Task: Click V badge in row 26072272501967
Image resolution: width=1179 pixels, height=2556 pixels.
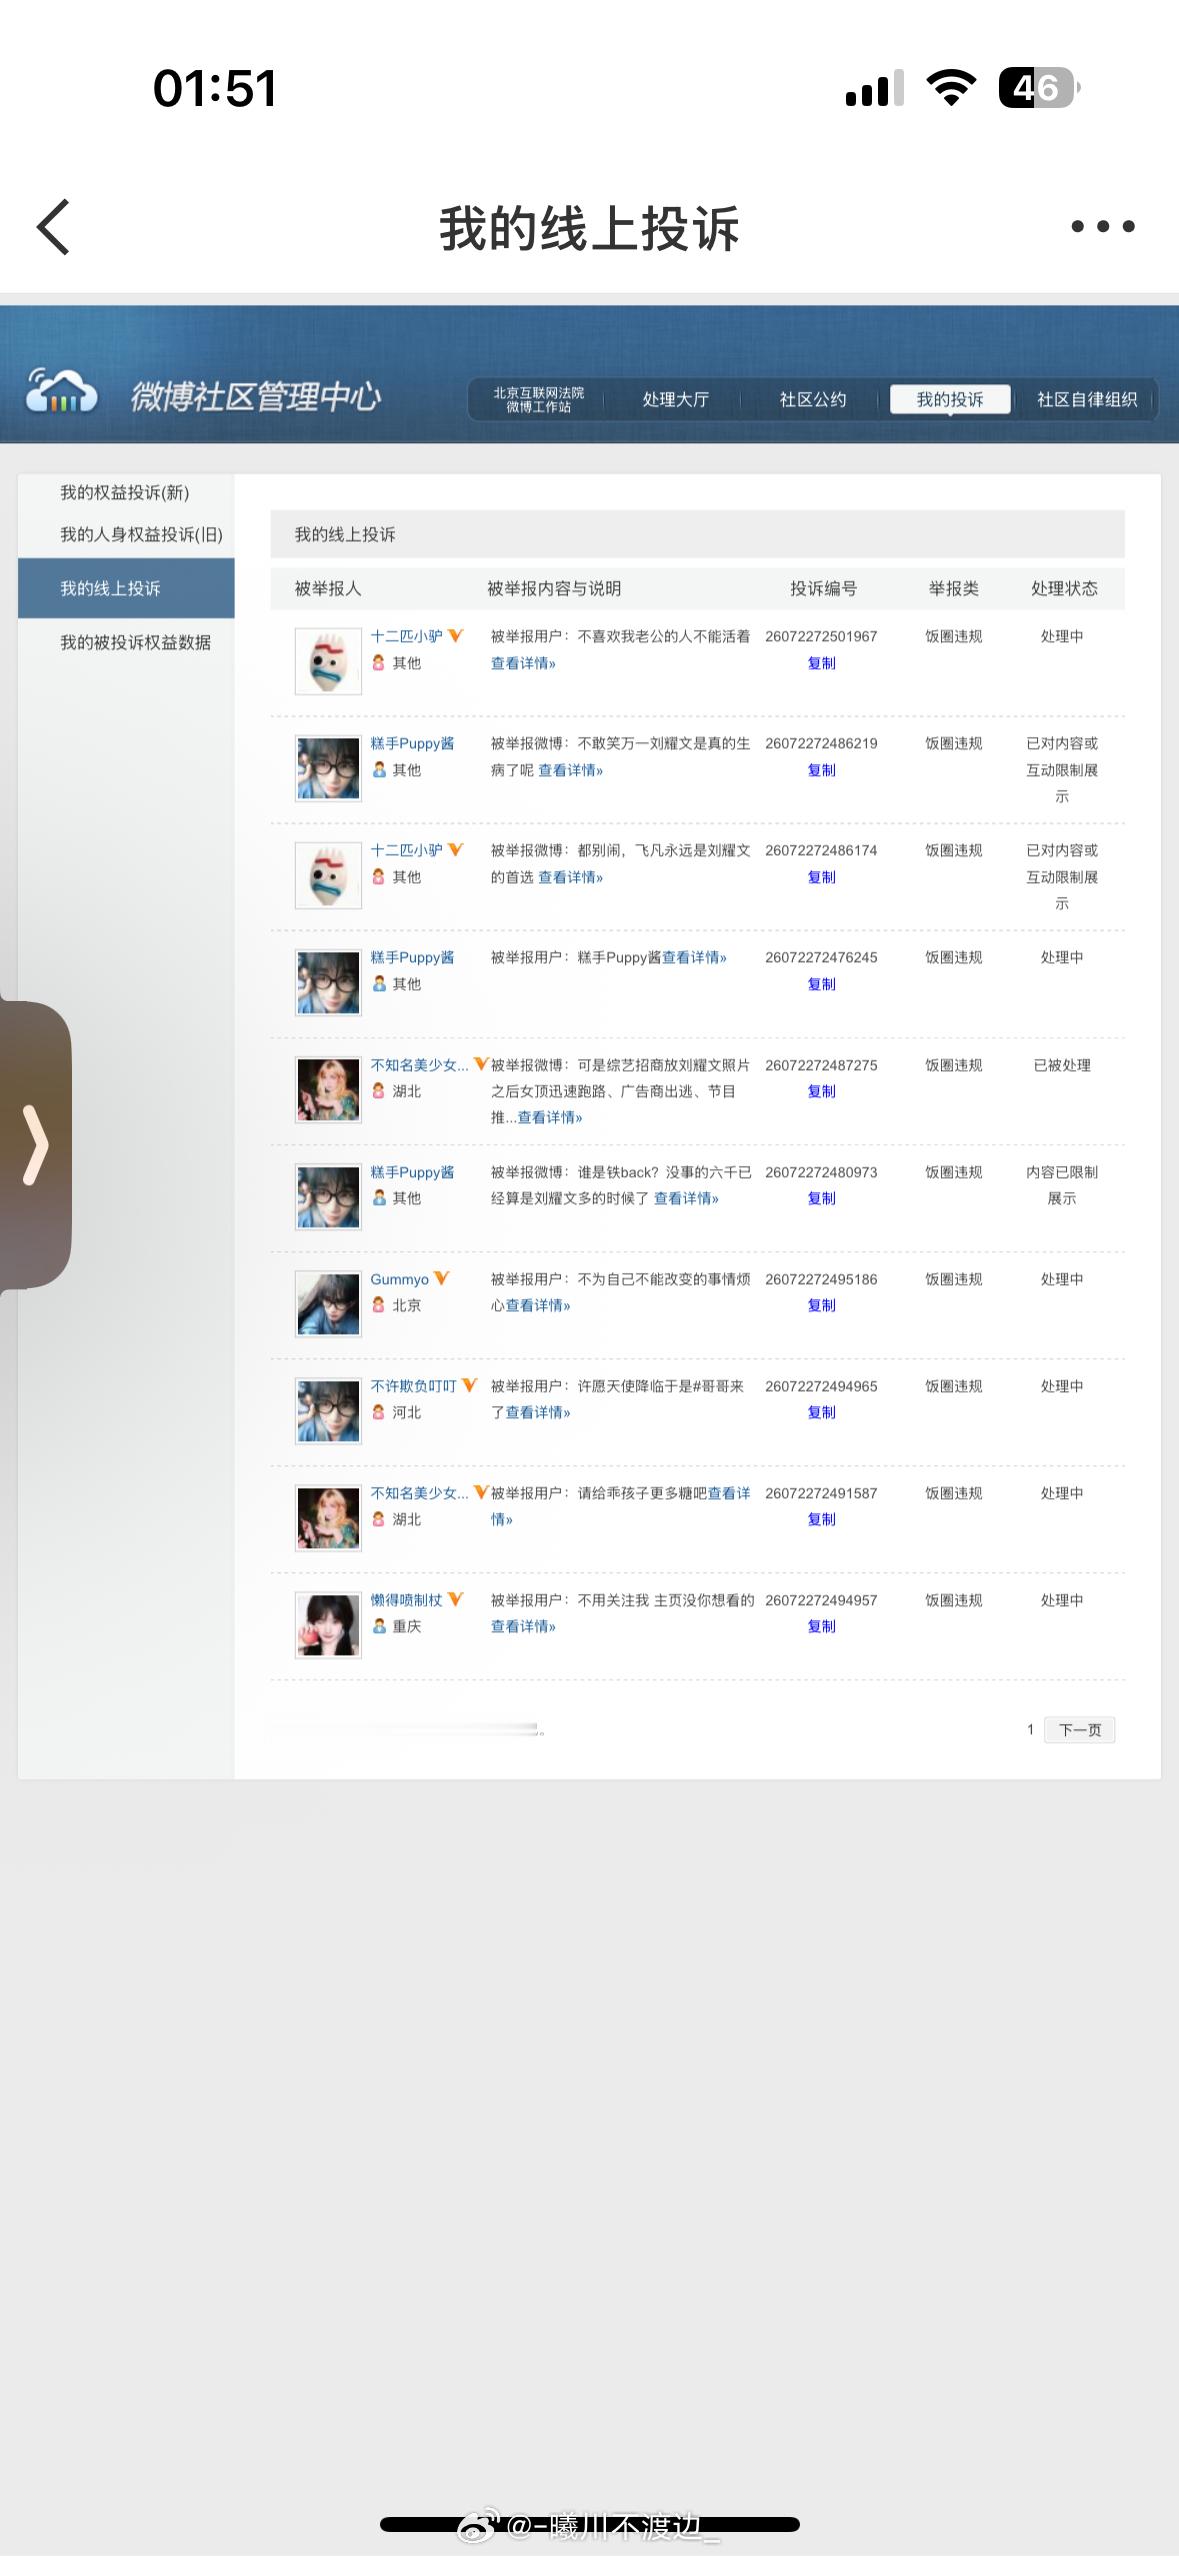Action: (x=455, y=635)
